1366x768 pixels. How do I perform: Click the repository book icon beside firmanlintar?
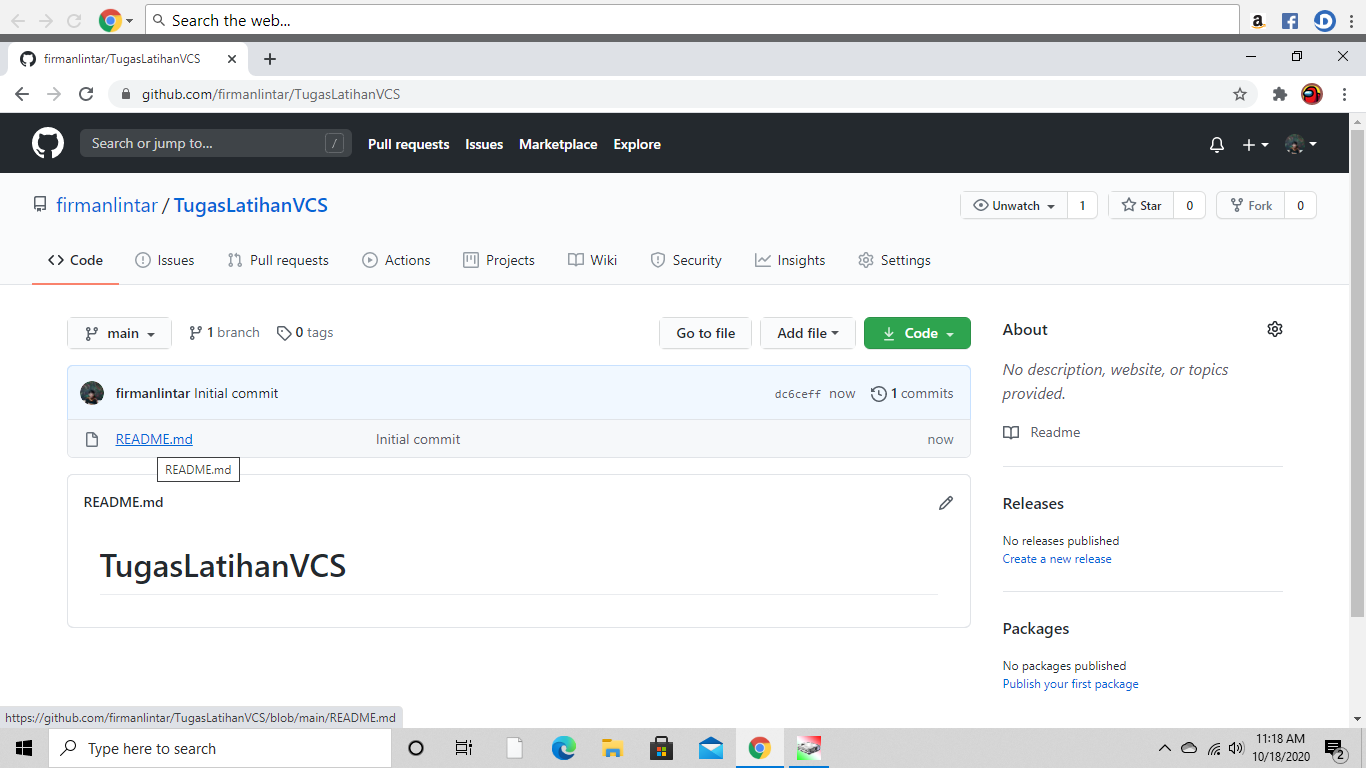pyautogui.click(x=40, y=205)
